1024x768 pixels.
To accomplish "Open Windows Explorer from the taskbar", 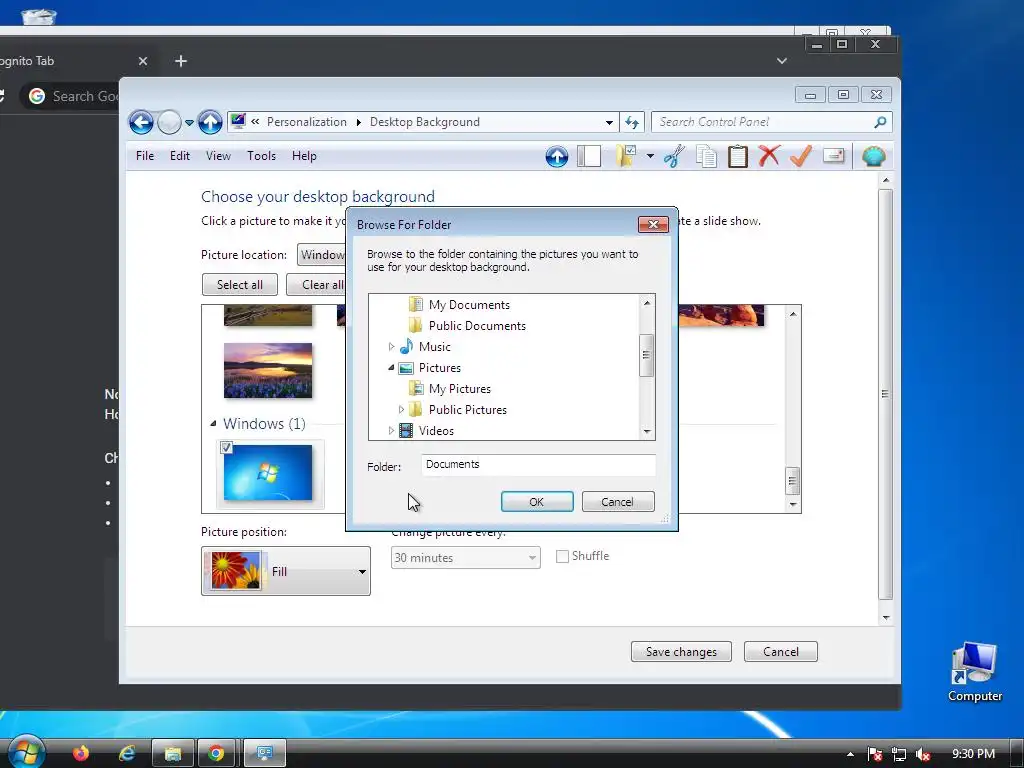I will (172, 754).
